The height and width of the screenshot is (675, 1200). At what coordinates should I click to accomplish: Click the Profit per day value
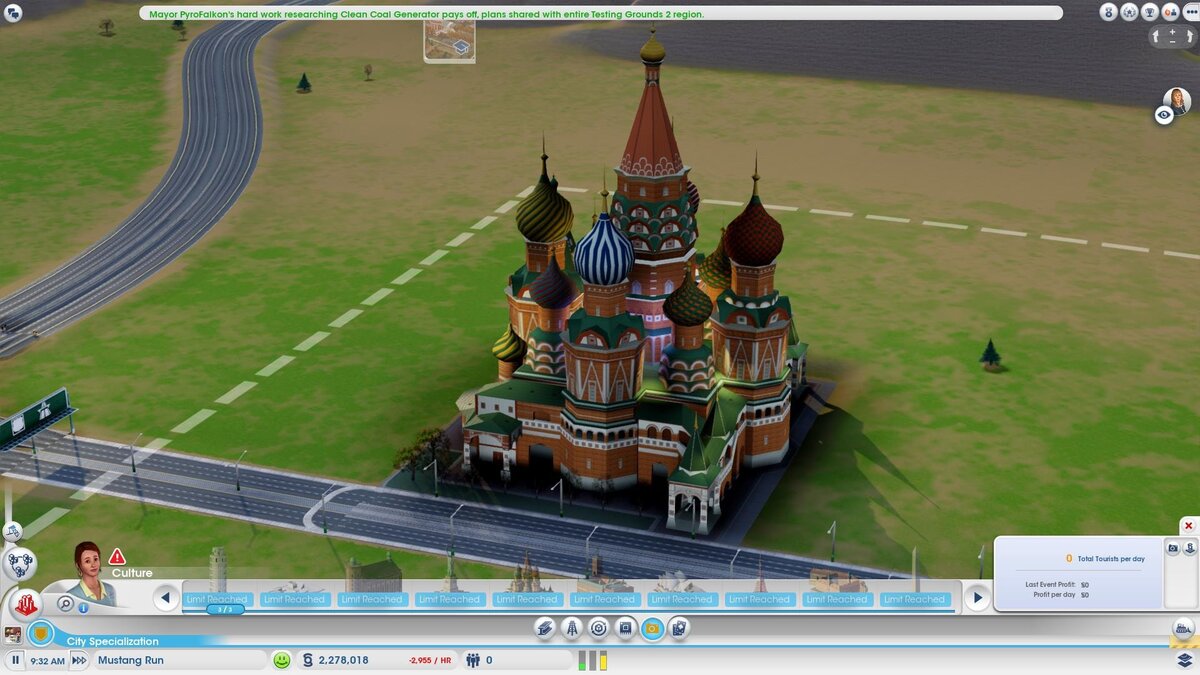(1085, 595)
